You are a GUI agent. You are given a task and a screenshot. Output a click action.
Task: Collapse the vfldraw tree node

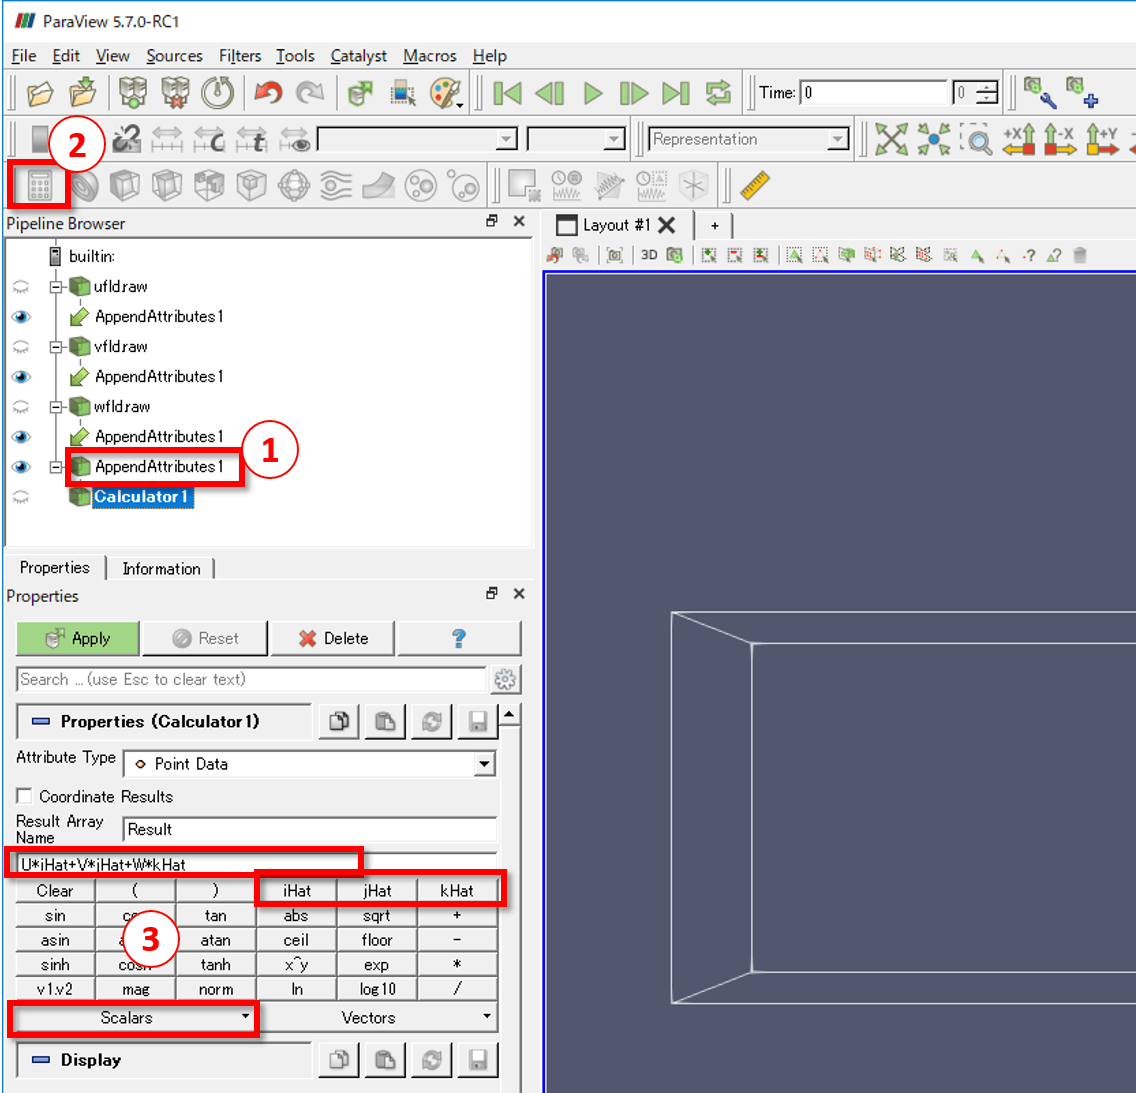(56, 347)
